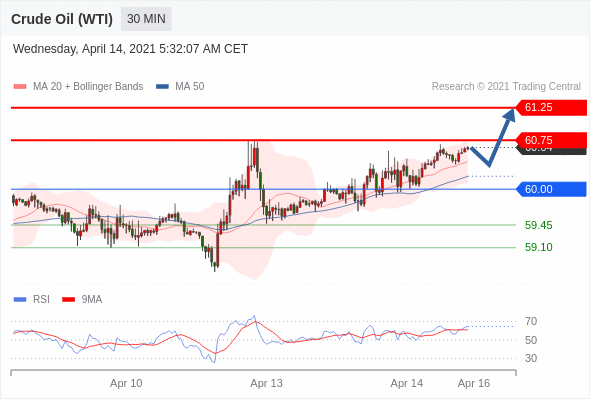Toggle the RSI legend entry
Screen dimensions: 590x400
coord(31,300)
